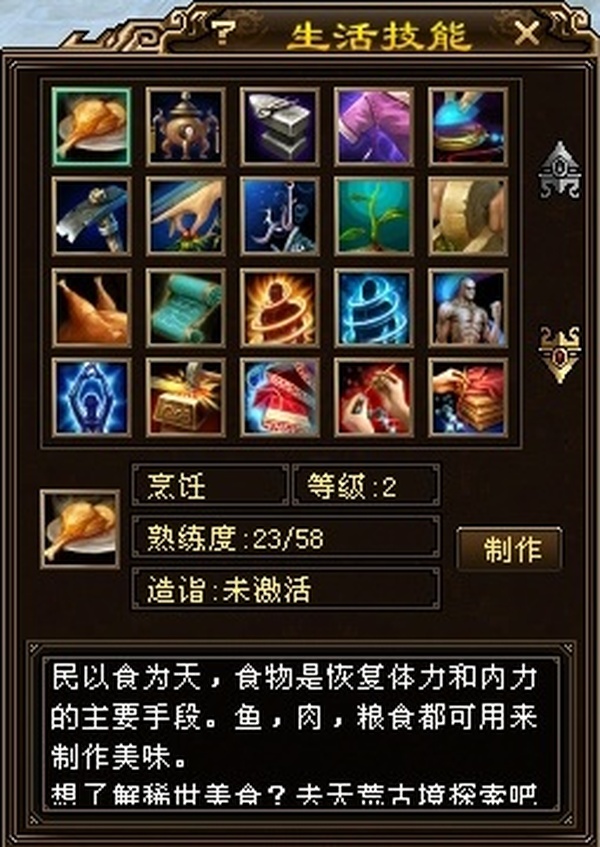The image size is (600, 847).
Task: Select the blue swirling aura skill icon
Action: click(x=374, y=308)
